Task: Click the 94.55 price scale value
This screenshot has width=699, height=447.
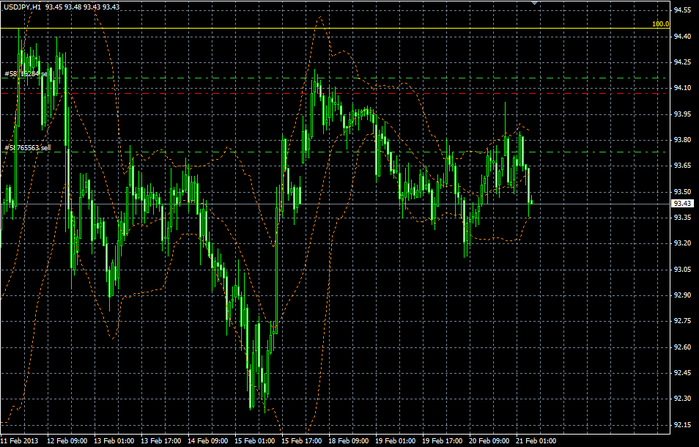Action: [683, 10]
